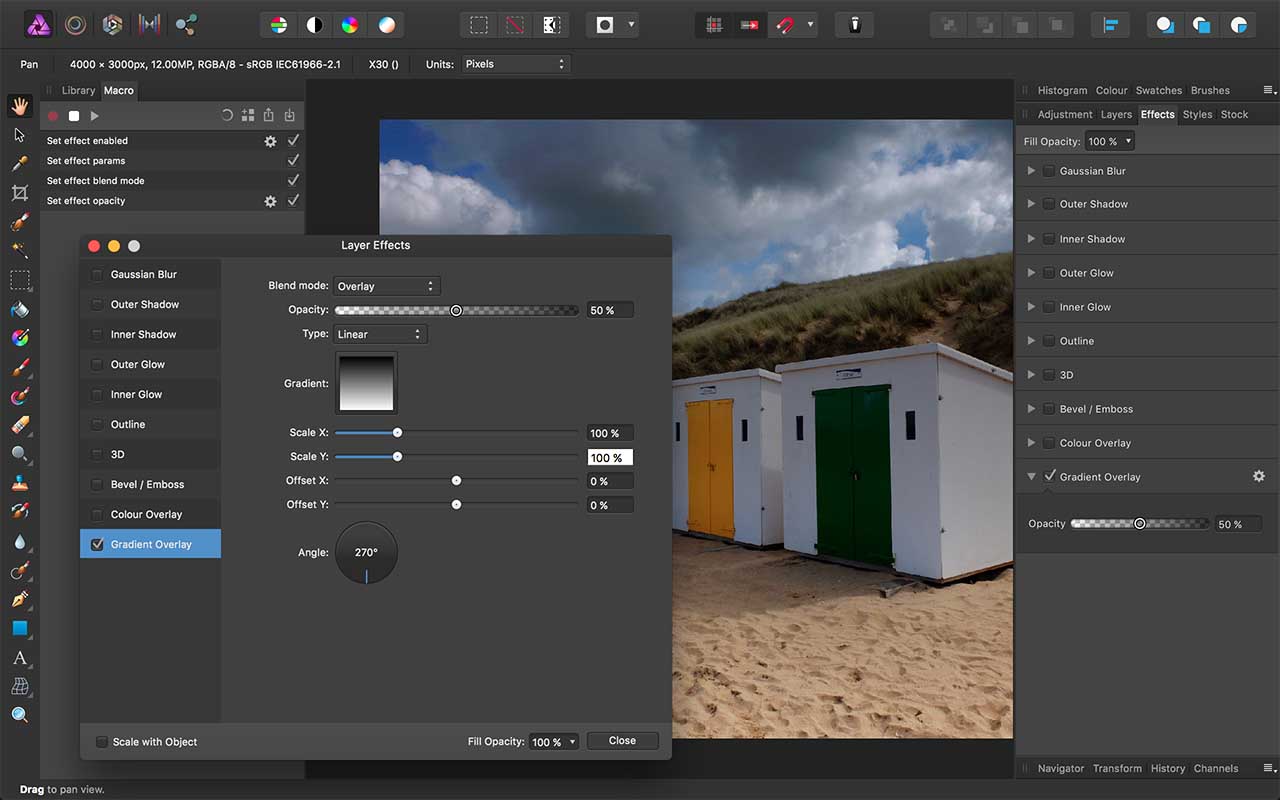The height and width of the screenshot is (800, 1280).
Task: Expand the 3D effect triangle in Effects panel
Action: point(1031,375)
